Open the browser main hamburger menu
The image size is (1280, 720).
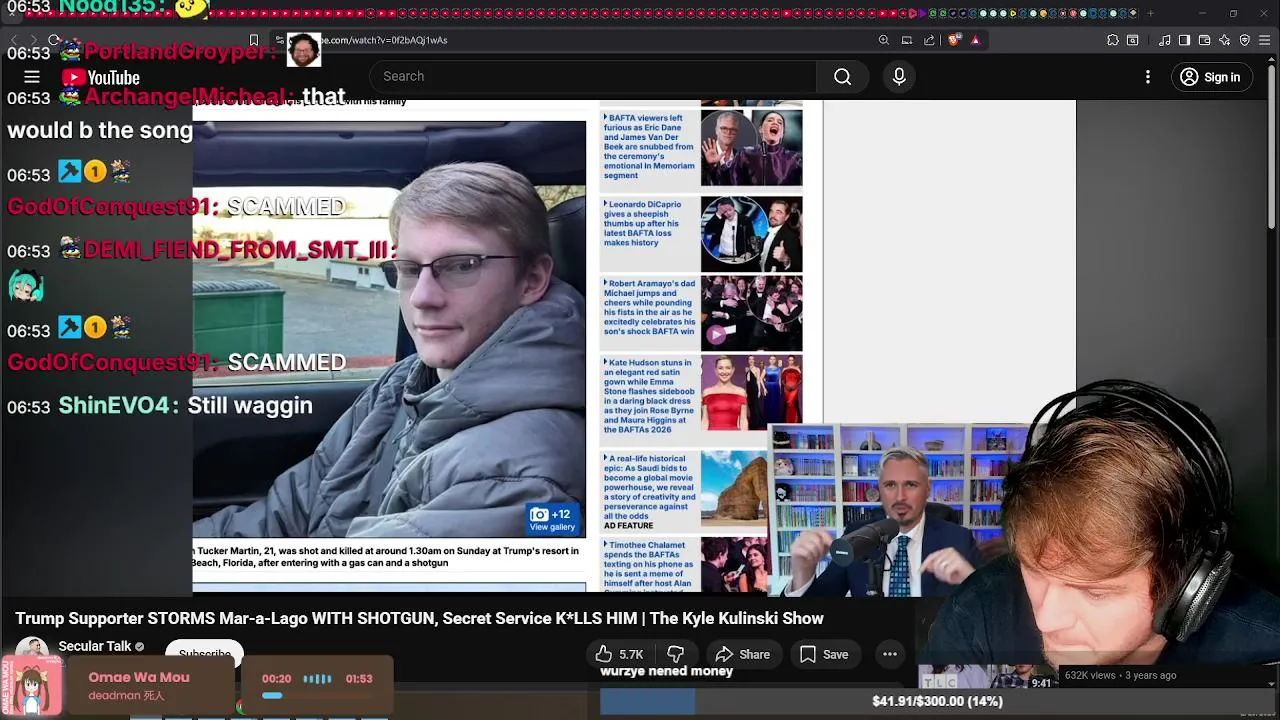click(1265, 40)
